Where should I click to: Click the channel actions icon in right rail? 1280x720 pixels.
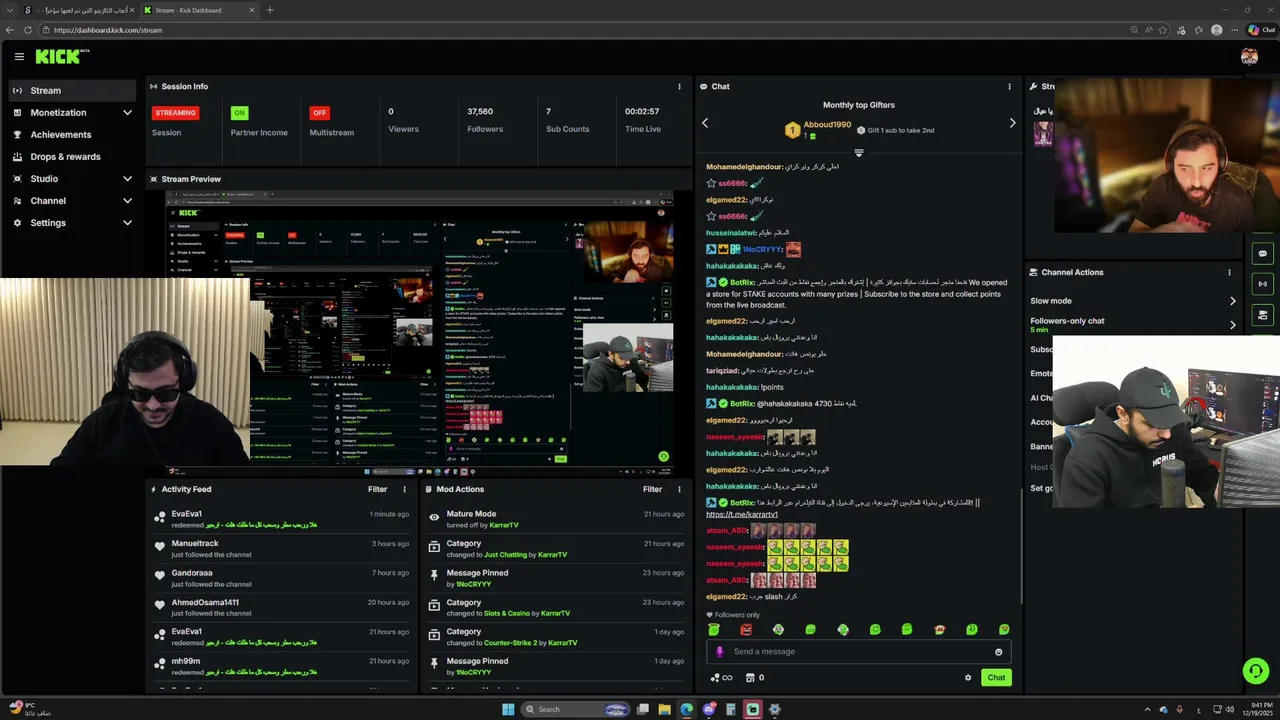tap(1262, 315)
